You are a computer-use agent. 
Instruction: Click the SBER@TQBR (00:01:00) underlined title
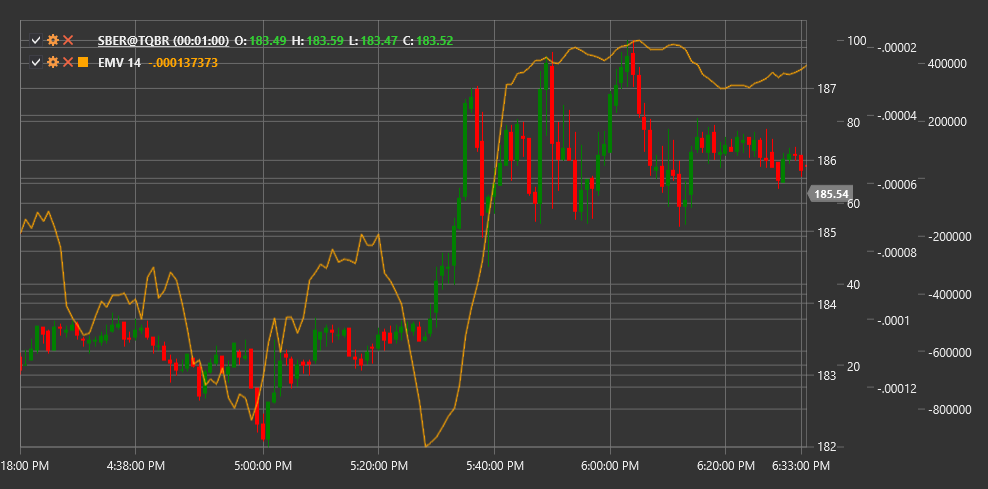tap(163, 41)
